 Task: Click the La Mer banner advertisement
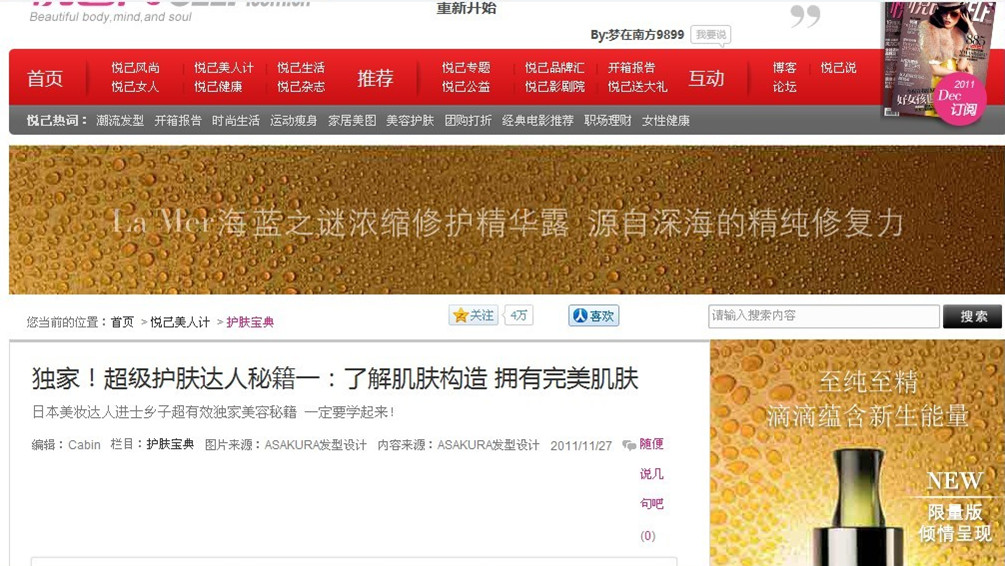pyautogui.click(x=506, y=220)
